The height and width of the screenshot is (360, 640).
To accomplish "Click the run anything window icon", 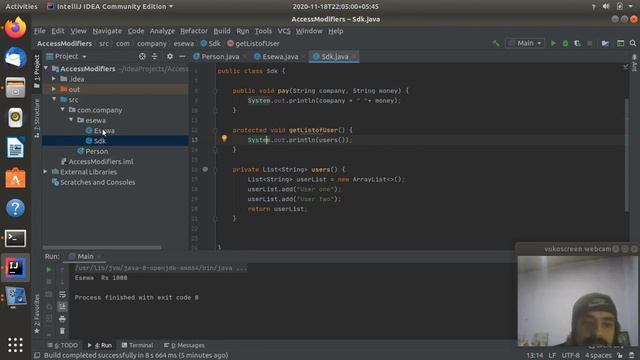I will [x=620, y=43].
